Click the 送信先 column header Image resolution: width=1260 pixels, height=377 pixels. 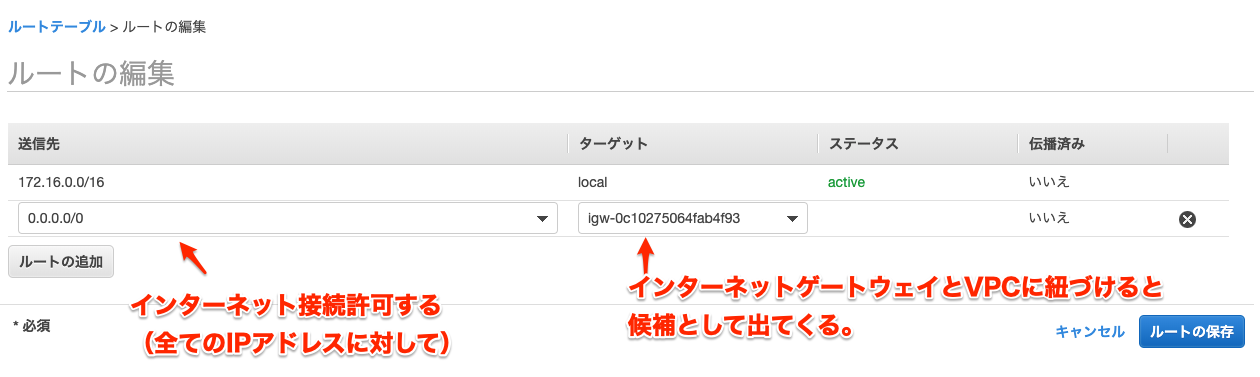tap(39, 144)
